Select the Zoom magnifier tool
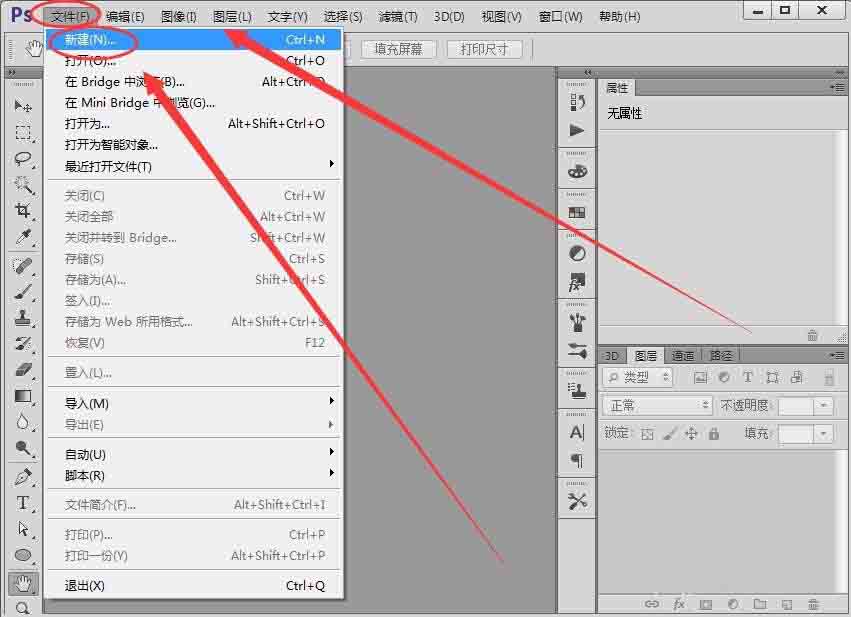The image size is (851, 617). click(23, 607)
